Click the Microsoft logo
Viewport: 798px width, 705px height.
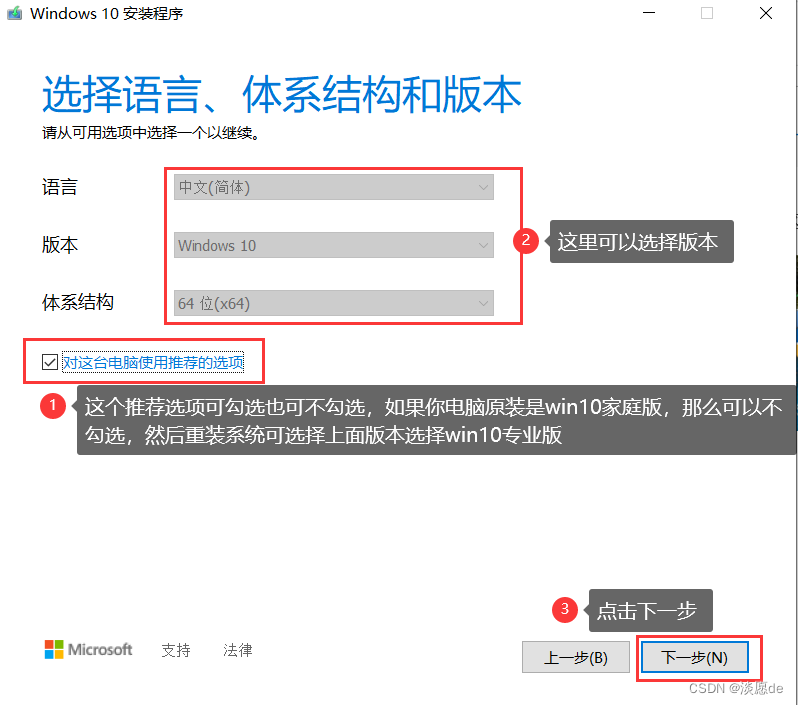point(89,650)
